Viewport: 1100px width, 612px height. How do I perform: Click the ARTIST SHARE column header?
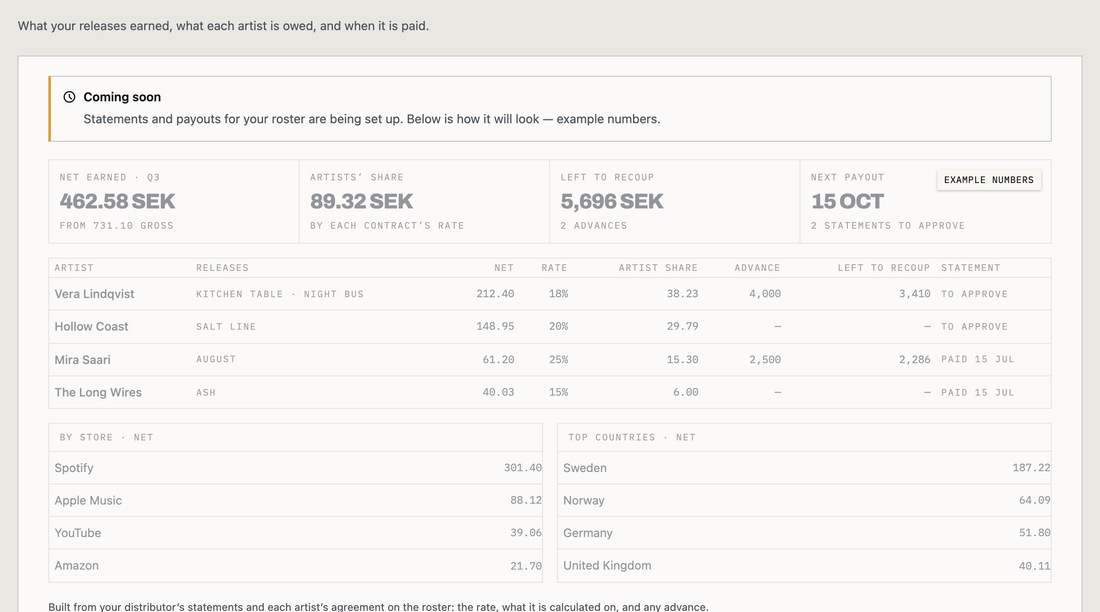point(658,267)
